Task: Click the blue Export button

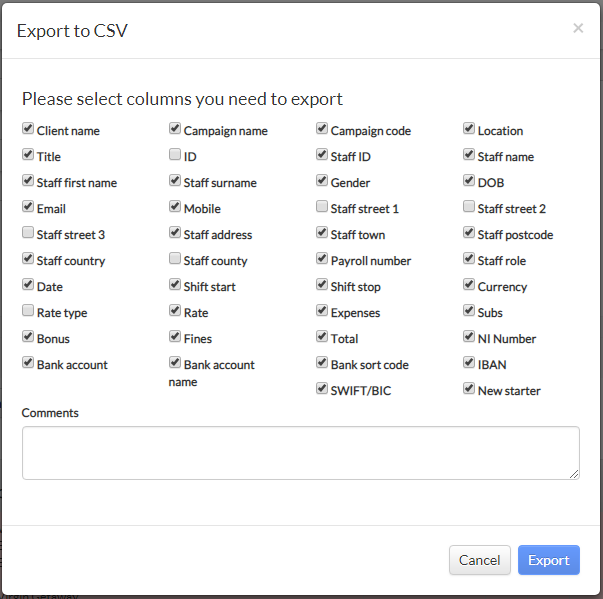Action: pos(549,560)
